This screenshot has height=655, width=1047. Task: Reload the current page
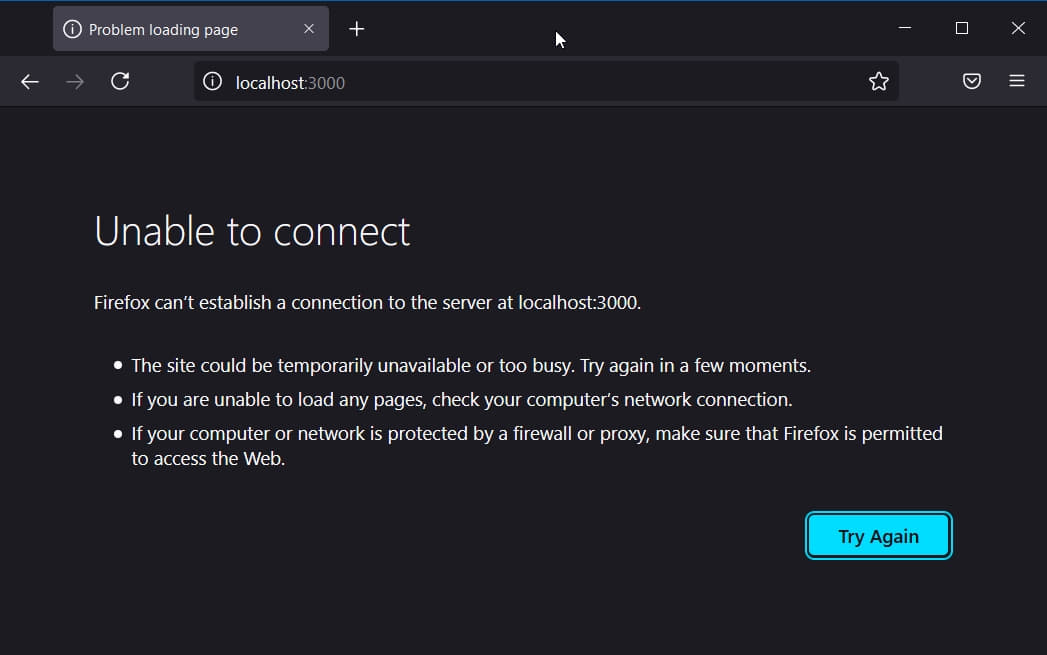coord(120,81)
